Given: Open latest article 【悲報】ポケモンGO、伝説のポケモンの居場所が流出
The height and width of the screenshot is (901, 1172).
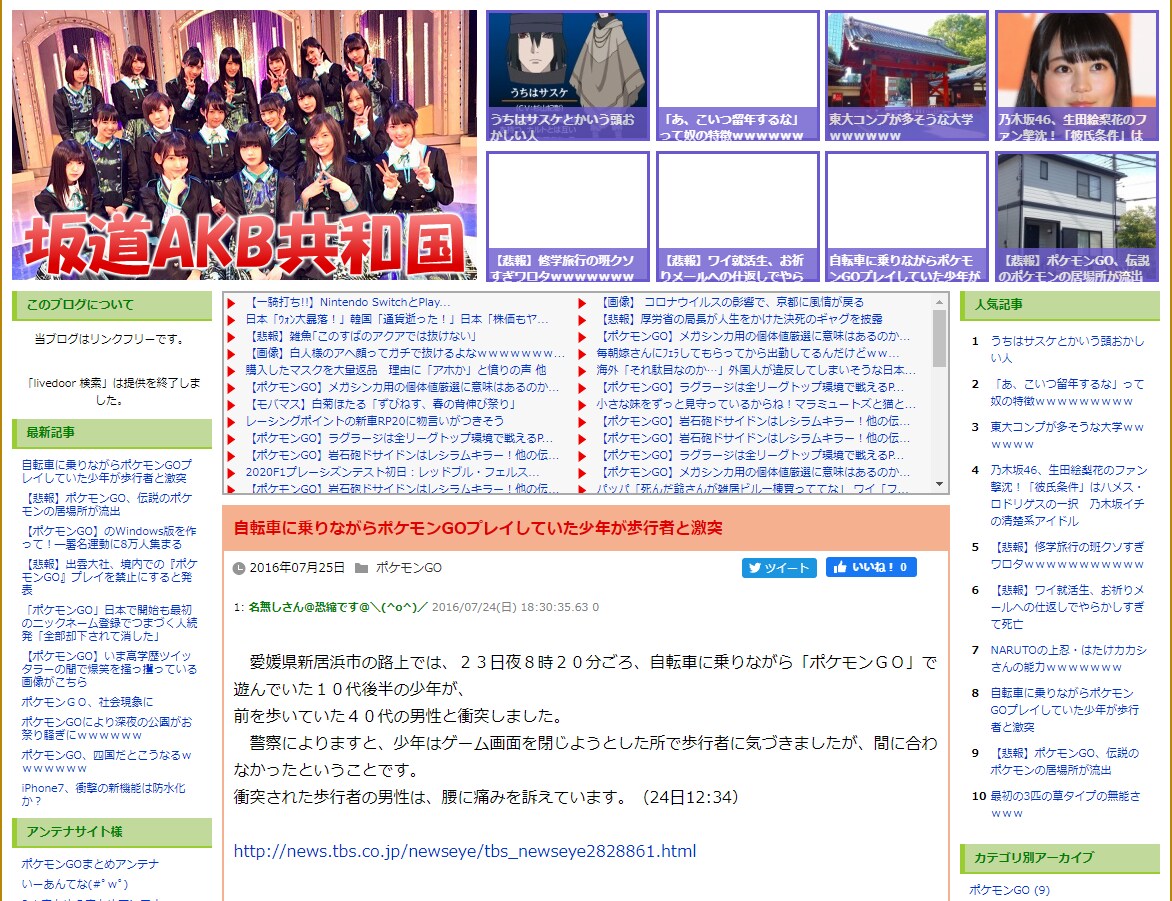Looking at the screenshot, I should pos(107,505).
